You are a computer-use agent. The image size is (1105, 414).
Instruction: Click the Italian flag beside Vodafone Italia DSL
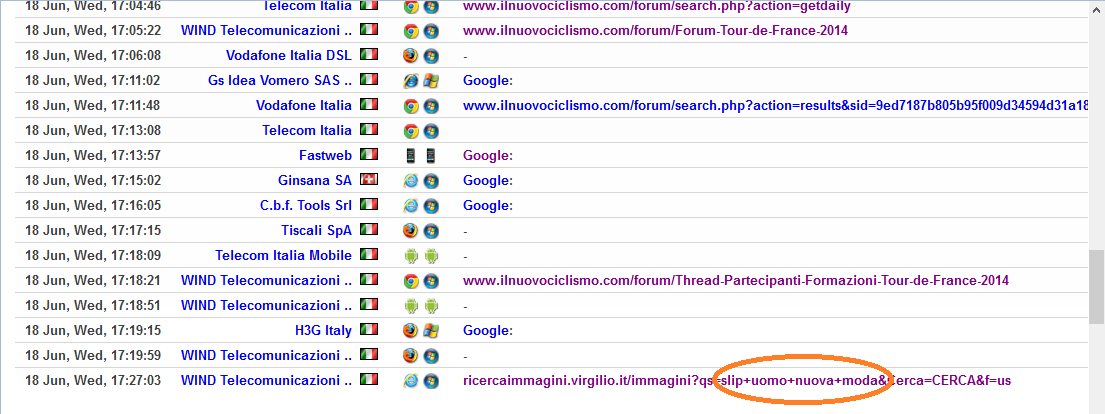click(x=369, y=54)
